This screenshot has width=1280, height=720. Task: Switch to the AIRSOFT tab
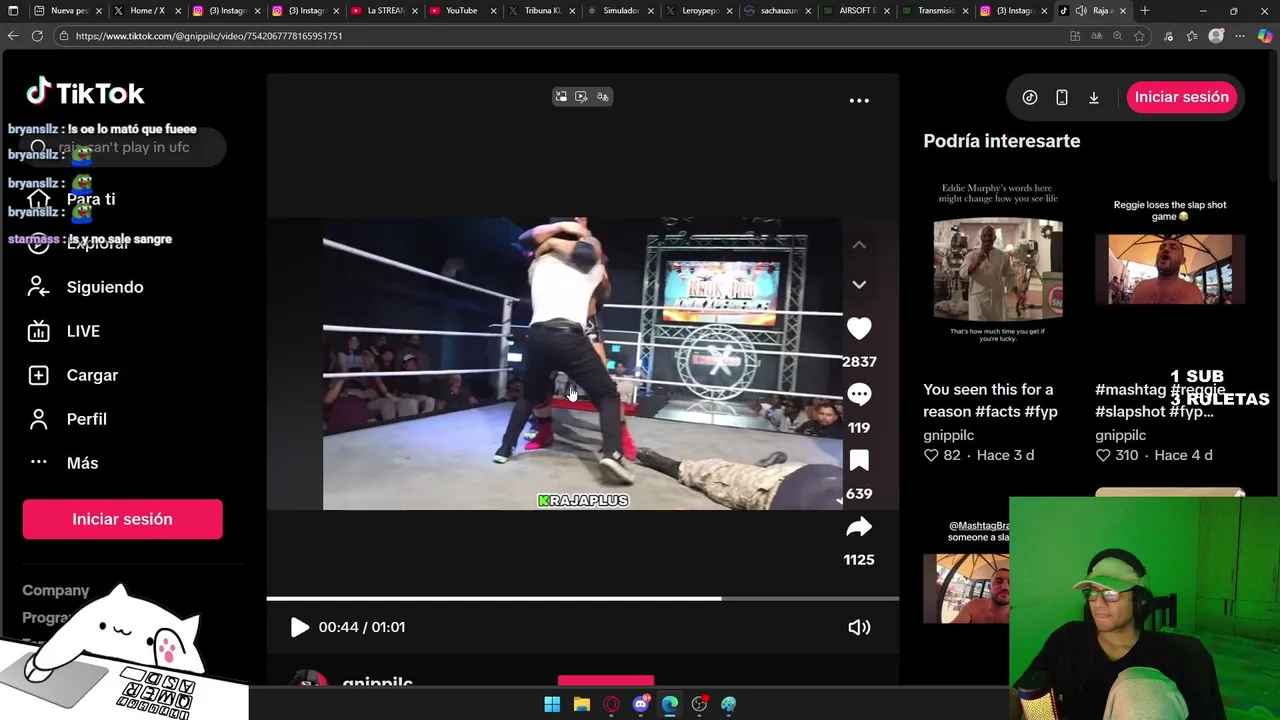click(x=857, y=11)
